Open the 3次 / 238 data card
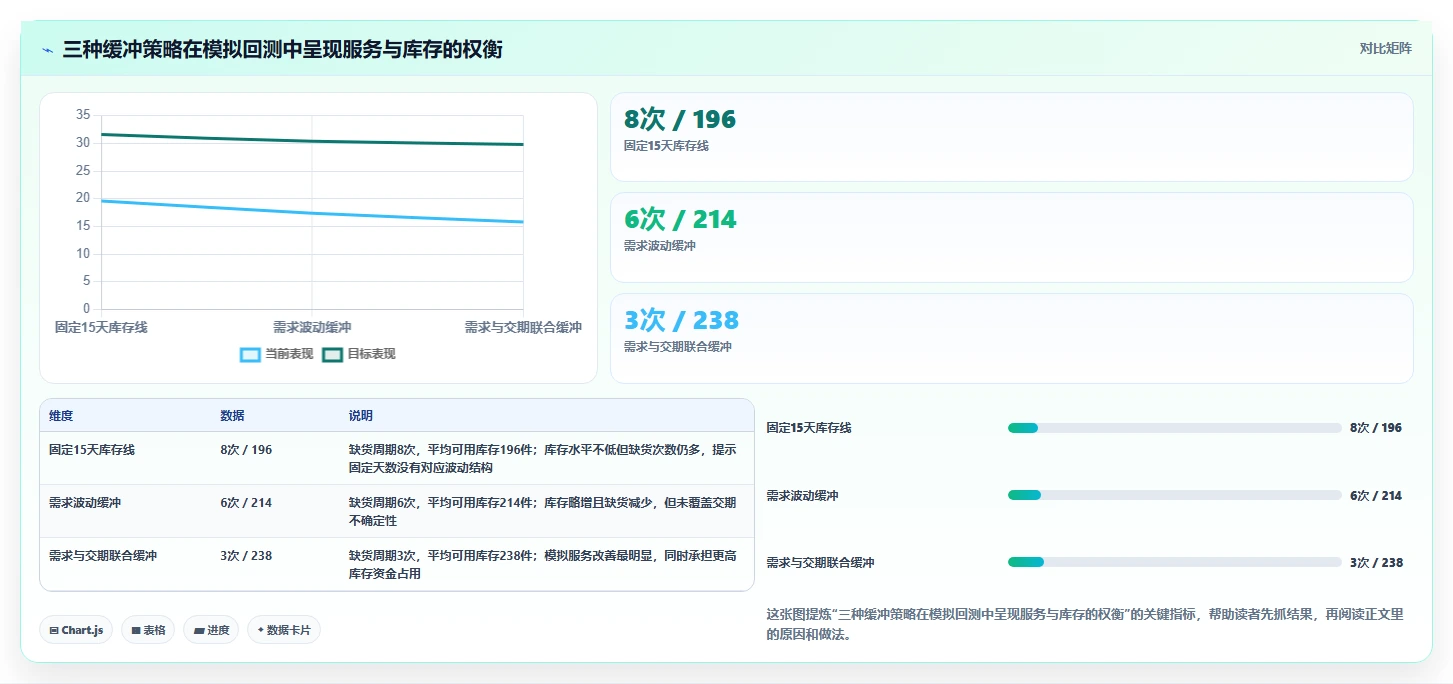This screenshot has width=1453, height=684. pyautogui.click(x=1011, y=338)
